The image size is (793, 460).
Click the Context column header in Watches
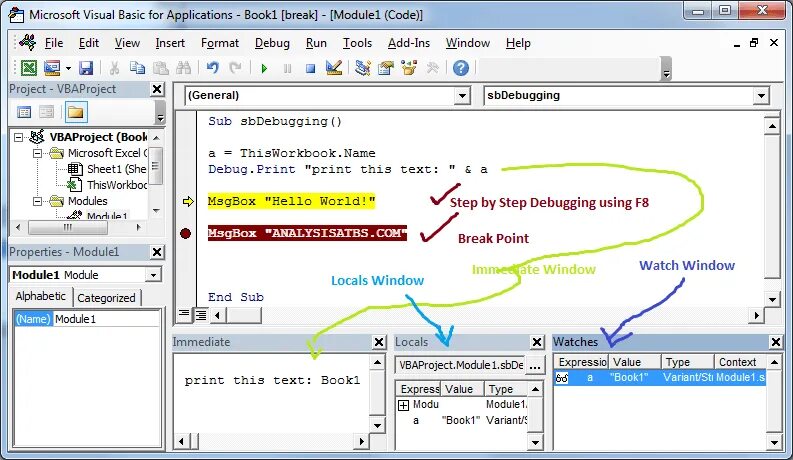point(739,362)
